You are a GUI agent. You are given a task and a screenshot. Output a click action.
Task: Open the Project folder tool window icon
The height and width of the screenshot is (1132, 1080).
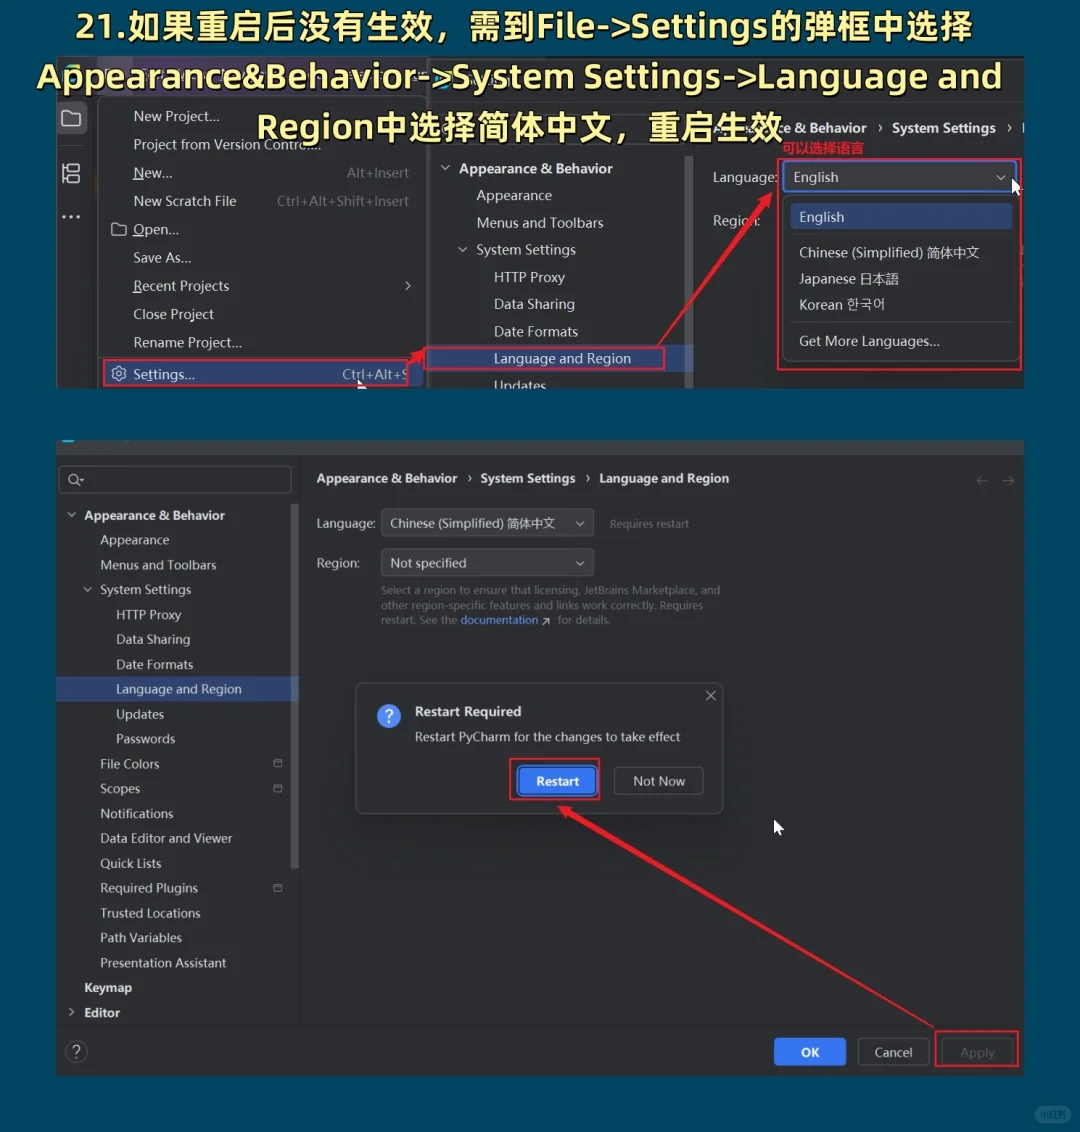71,118
